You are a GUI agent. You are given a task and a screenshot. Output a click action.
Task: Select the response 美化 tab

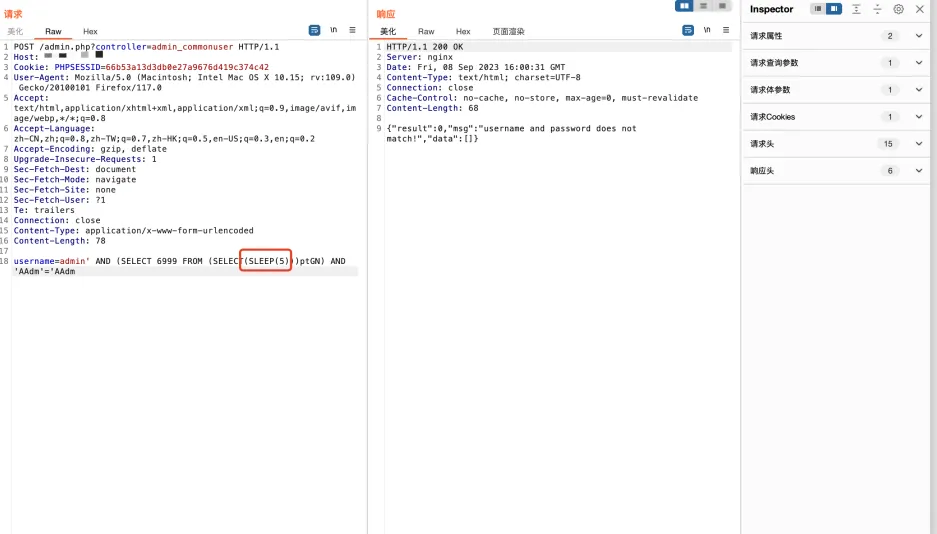pyautogui.click(x=388, y=32)
